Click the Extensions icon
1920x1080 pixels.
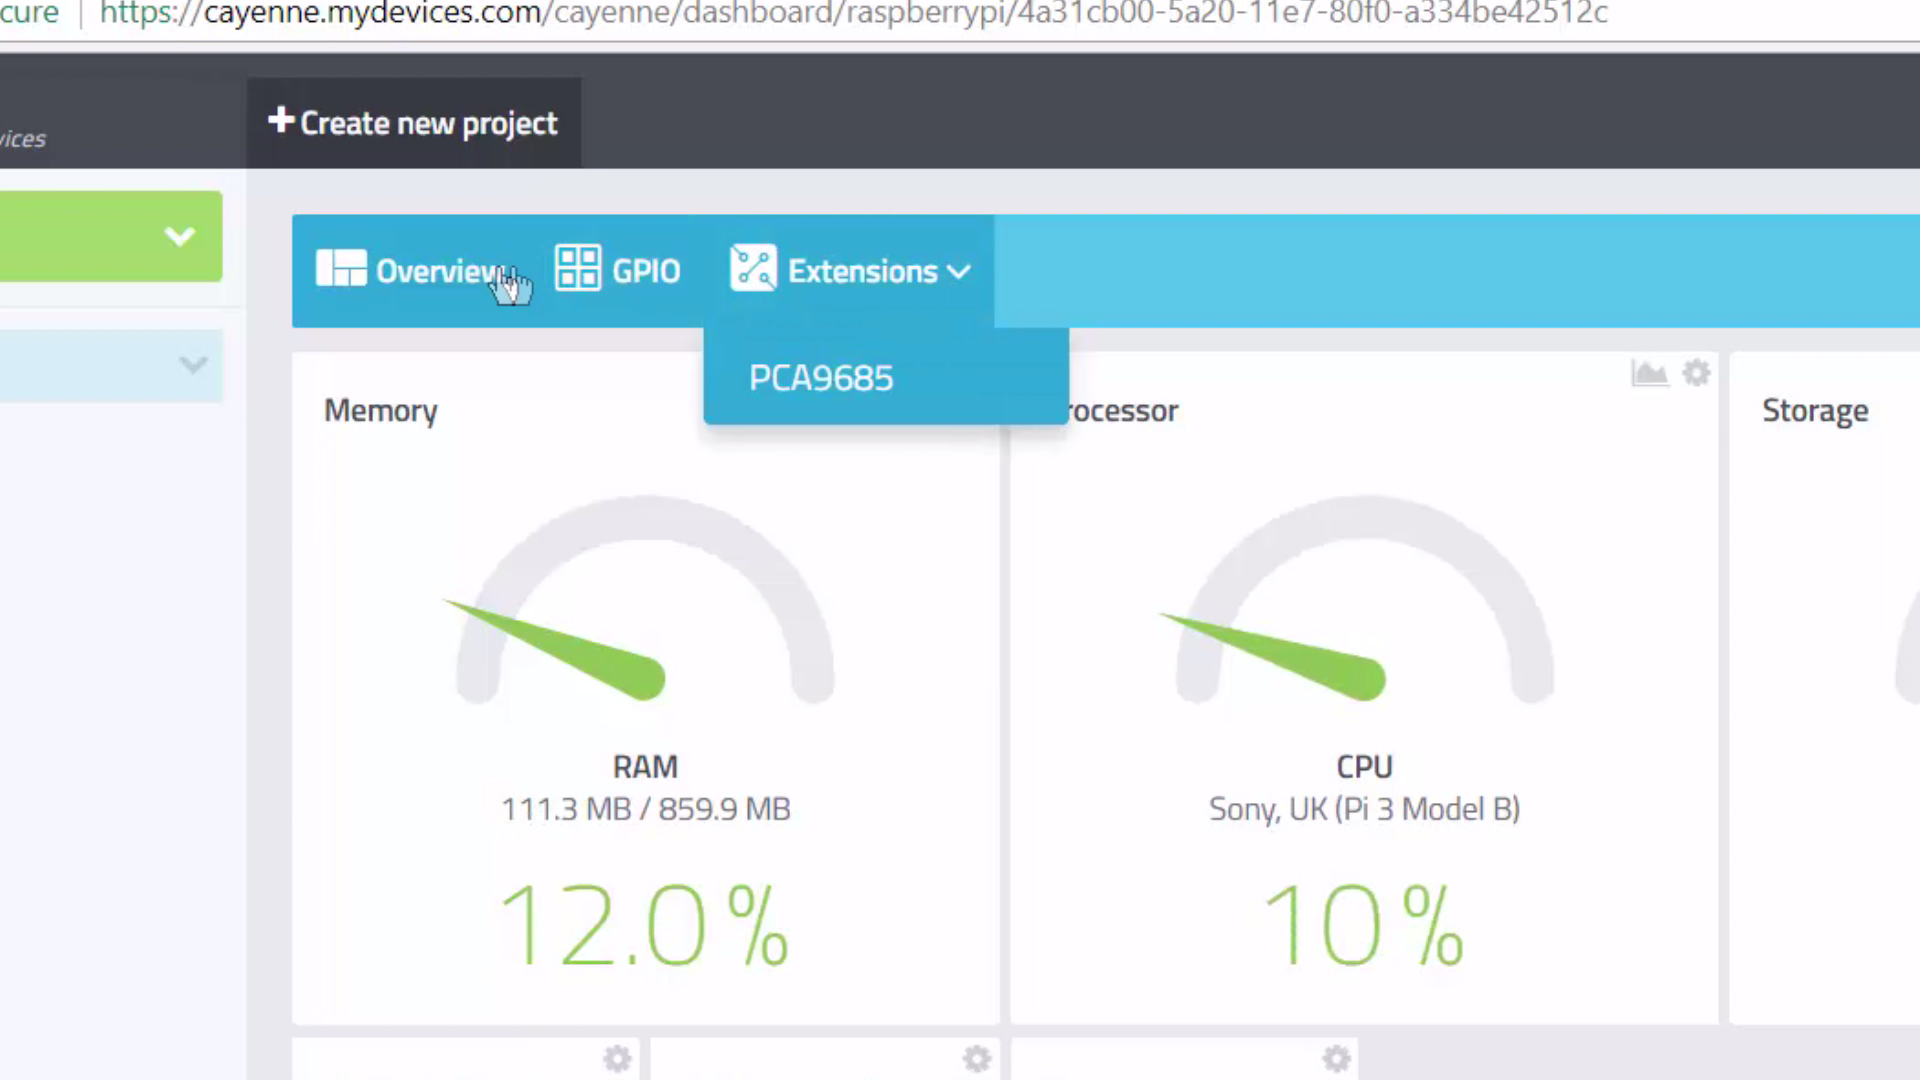coord(753,269)
